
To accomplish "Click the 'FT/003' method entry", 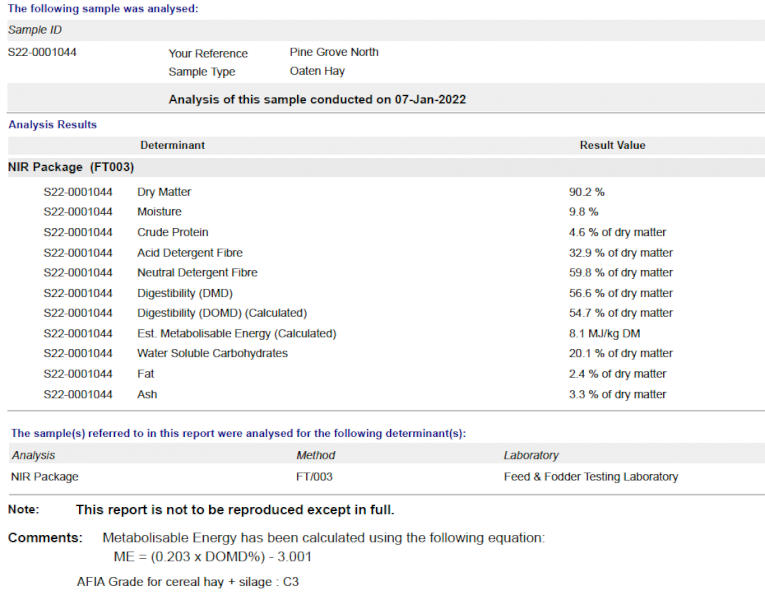I will click(x=314, y=477).
